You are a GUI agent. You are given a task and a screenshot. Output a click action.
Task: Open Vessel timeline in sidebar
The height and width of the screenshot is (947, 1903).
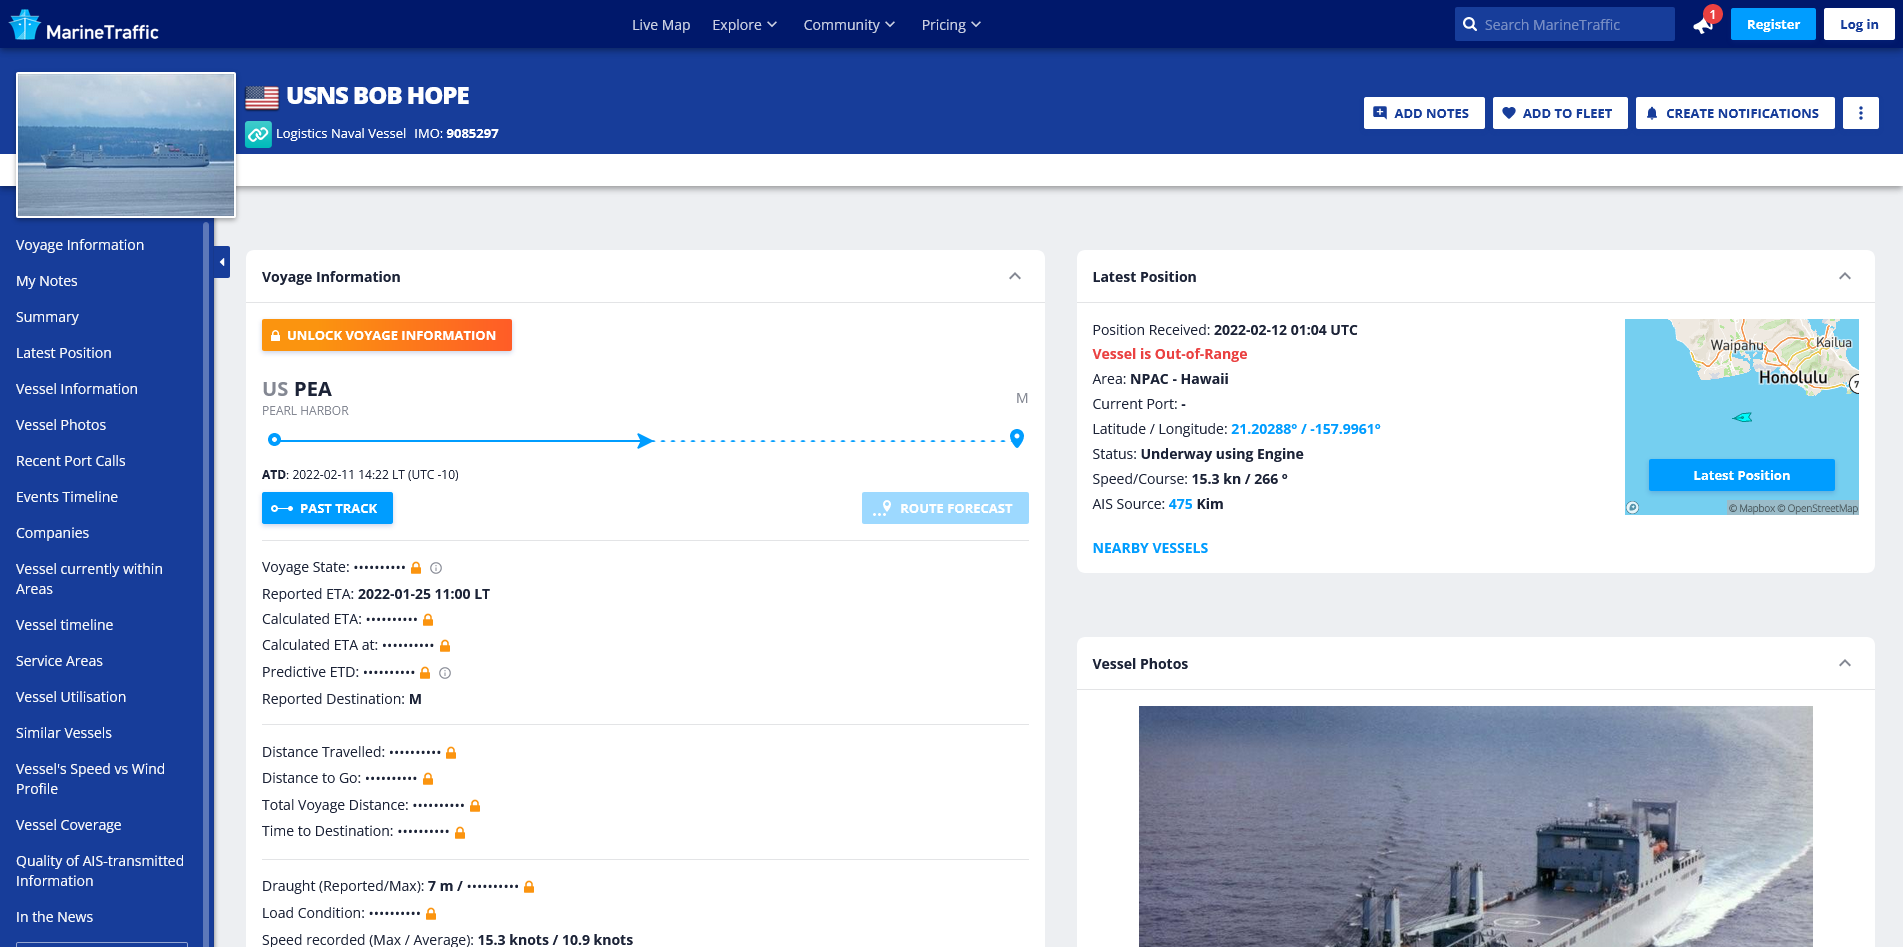(65, 625)
